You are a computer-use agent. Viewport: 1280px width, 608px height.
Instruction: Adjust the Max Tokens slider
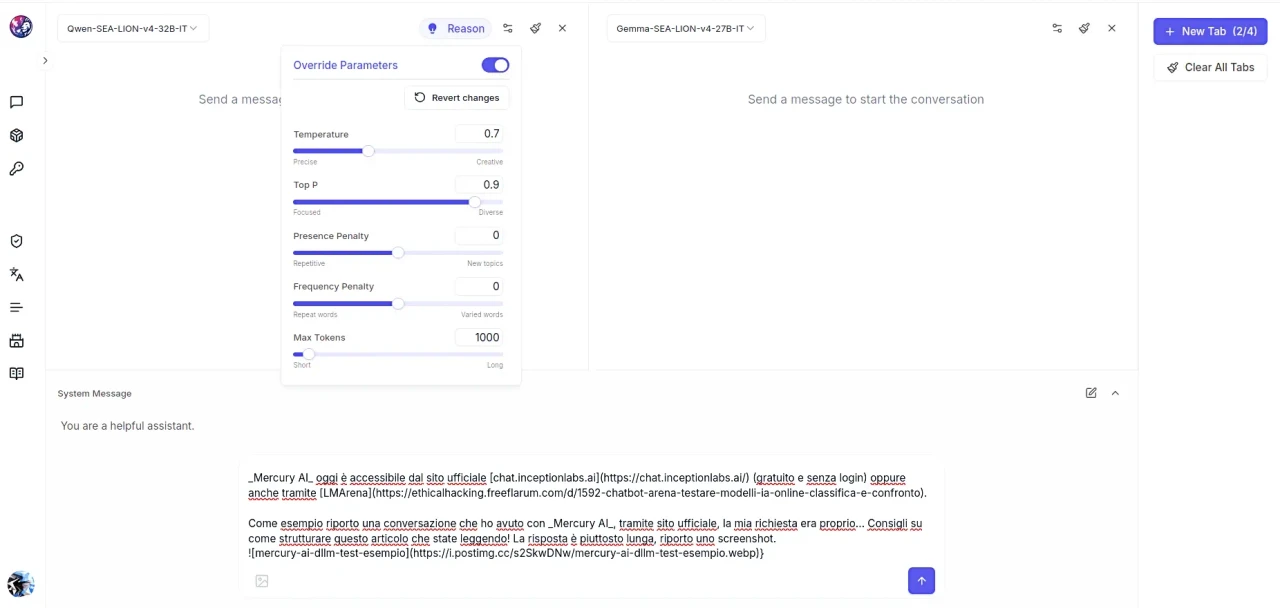point(398,354)
